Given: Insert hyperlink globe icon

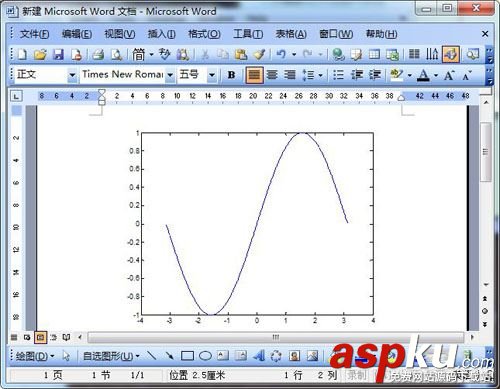Looking at the screenshot, I should 338,54.
